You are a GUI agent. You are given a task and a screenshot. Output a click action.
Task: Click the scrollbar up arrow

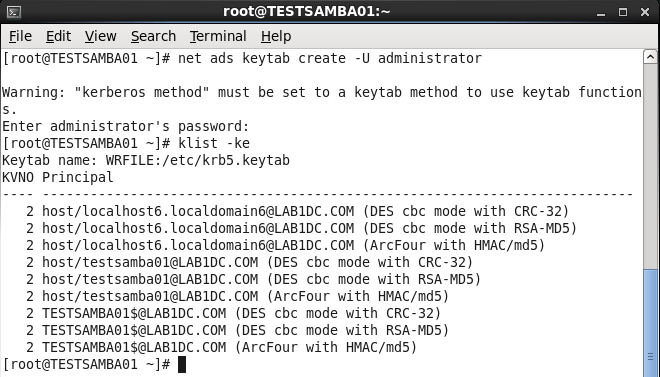pos(650,57)
